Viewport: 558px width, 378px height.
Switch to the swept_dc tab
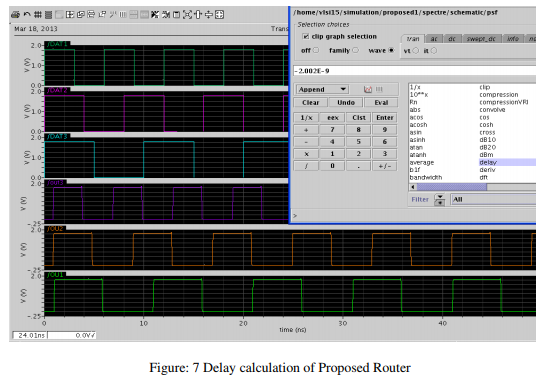tap(481, 38)
